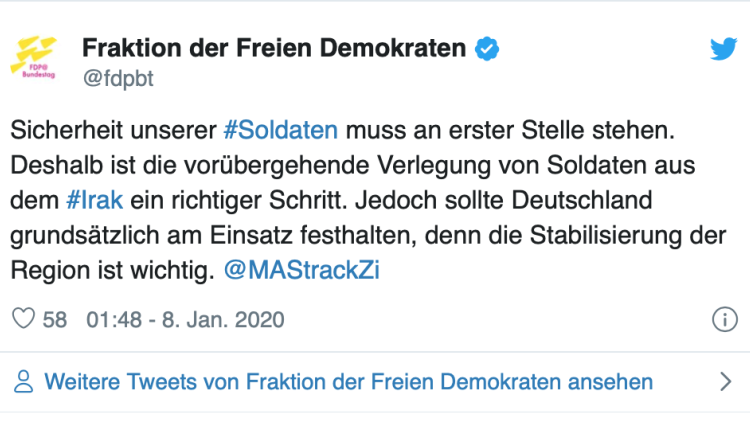Open the #Soldaten hashtag

pos(280,130)
